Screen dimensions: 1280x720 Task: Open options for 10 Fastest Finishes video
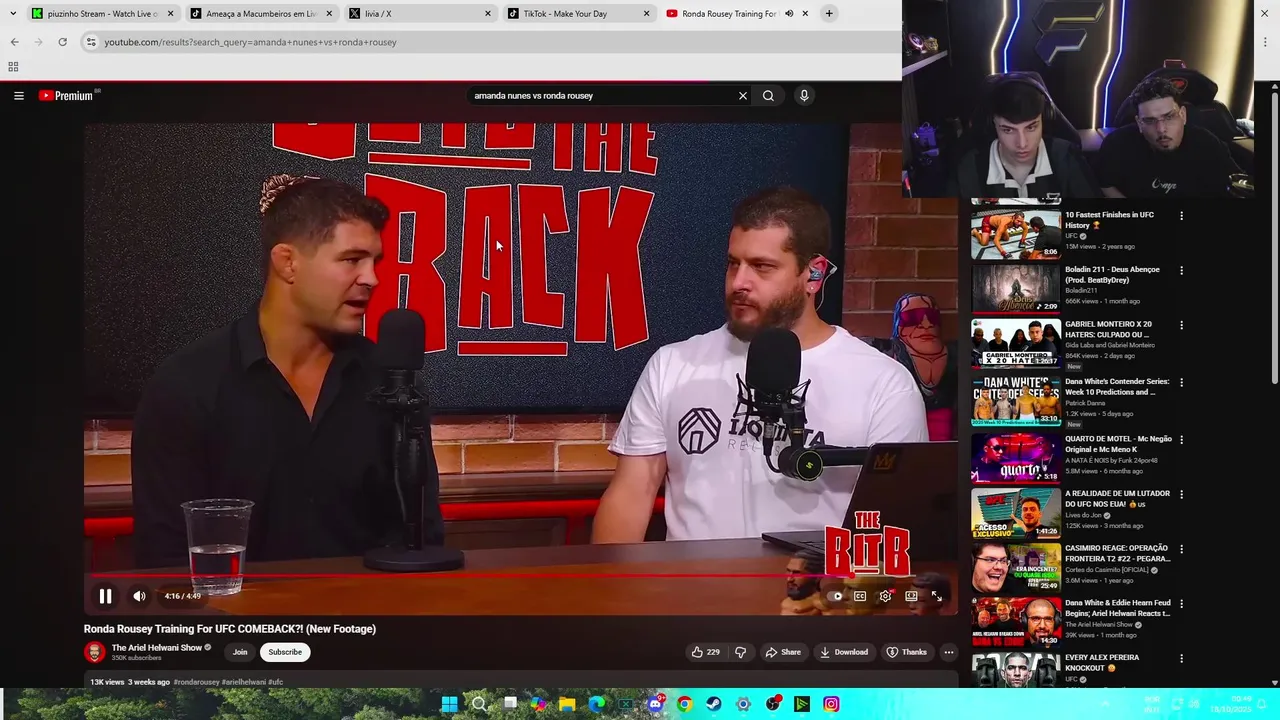click(1181, 216)
